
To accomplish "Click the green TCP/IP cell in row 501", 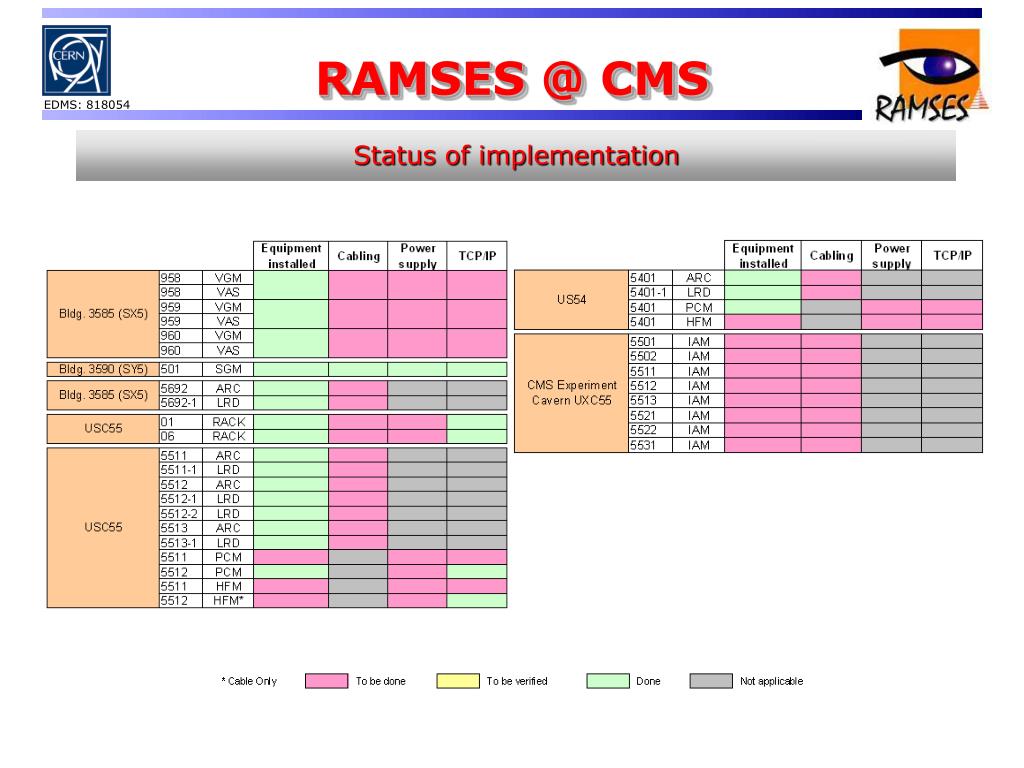I will point(477,370).
